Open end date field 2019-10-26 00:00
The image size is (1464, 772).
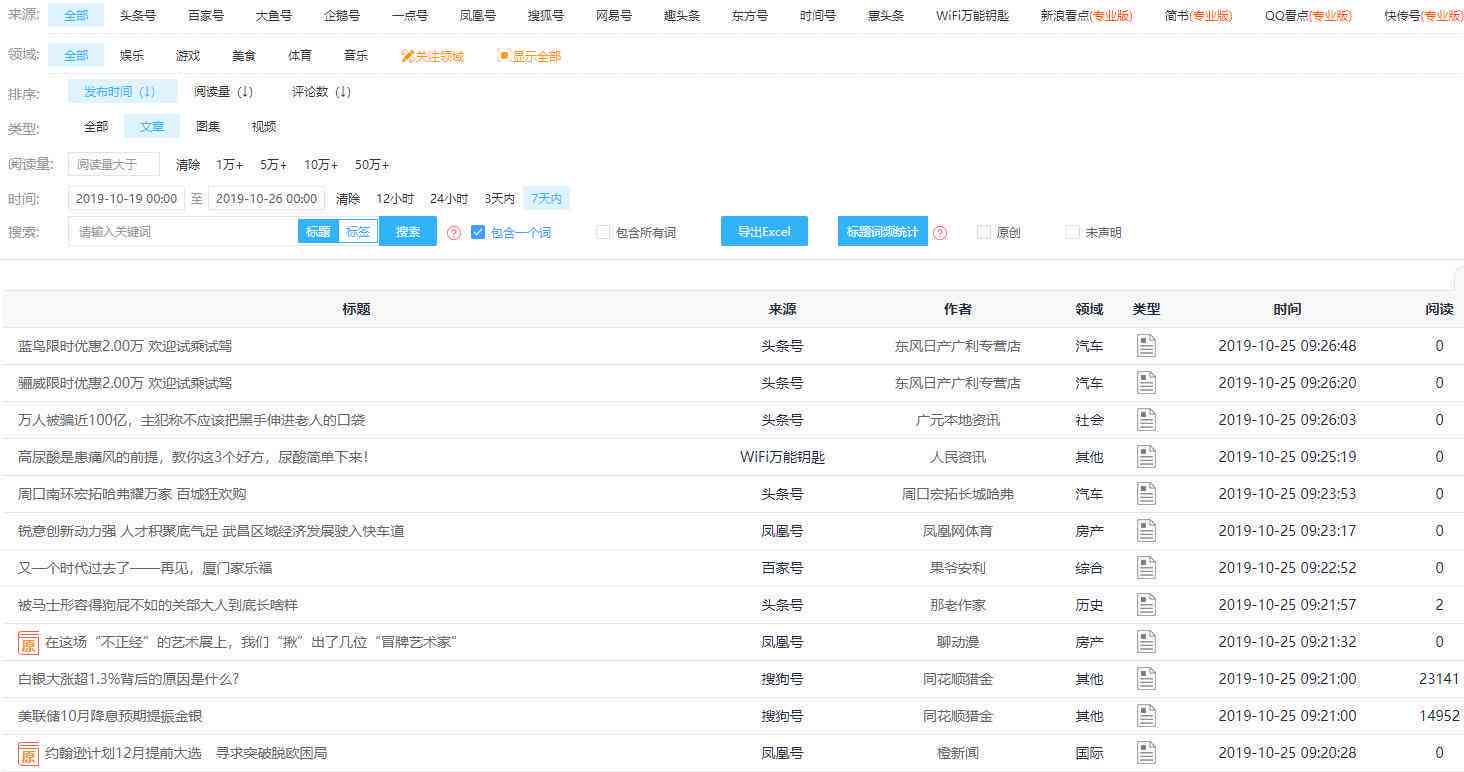(267, 199)
